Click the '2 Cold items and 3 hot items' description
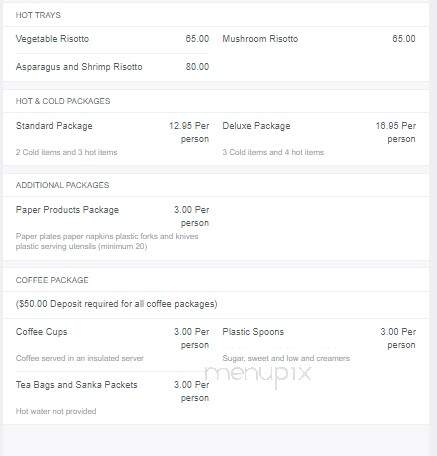The height and width of the screenshot is (456, 437). tap(66, 152)
